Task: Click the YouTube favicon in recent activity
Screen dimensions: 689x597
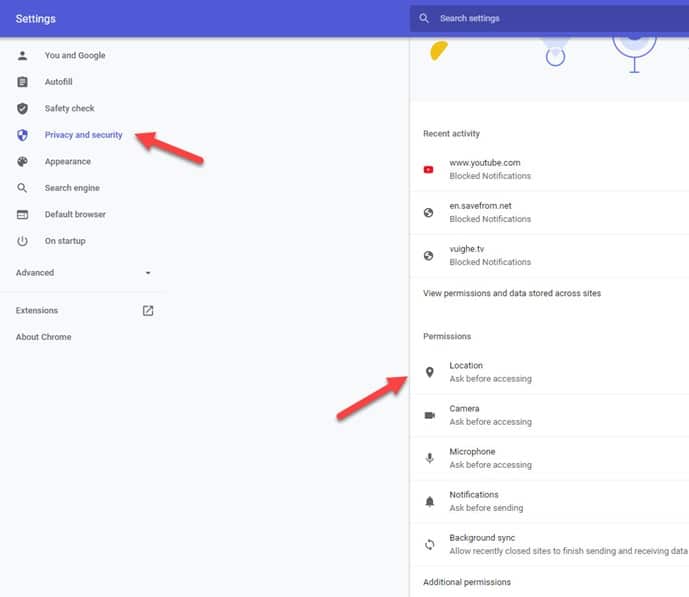Action: [x=428, y=170]
